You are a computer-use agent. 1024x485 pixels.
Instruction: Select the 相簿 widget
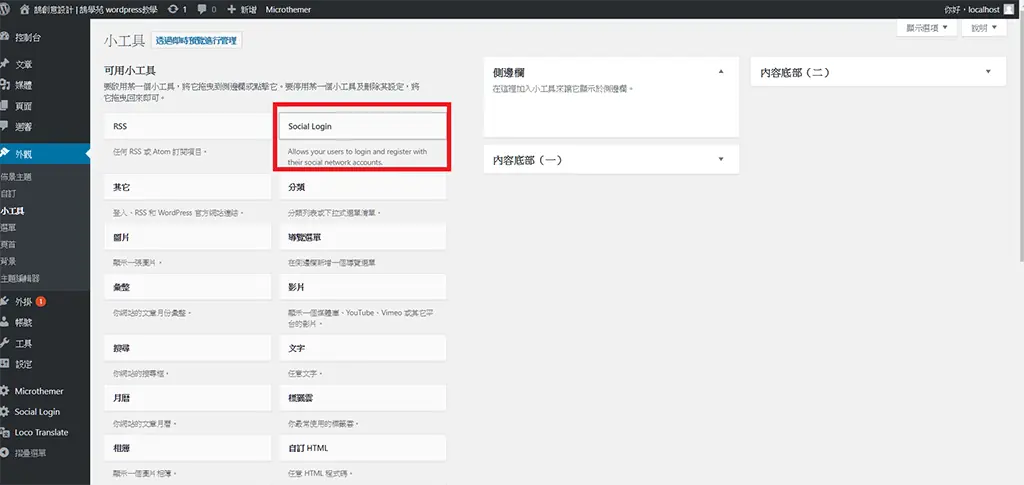tap(187, 448)
